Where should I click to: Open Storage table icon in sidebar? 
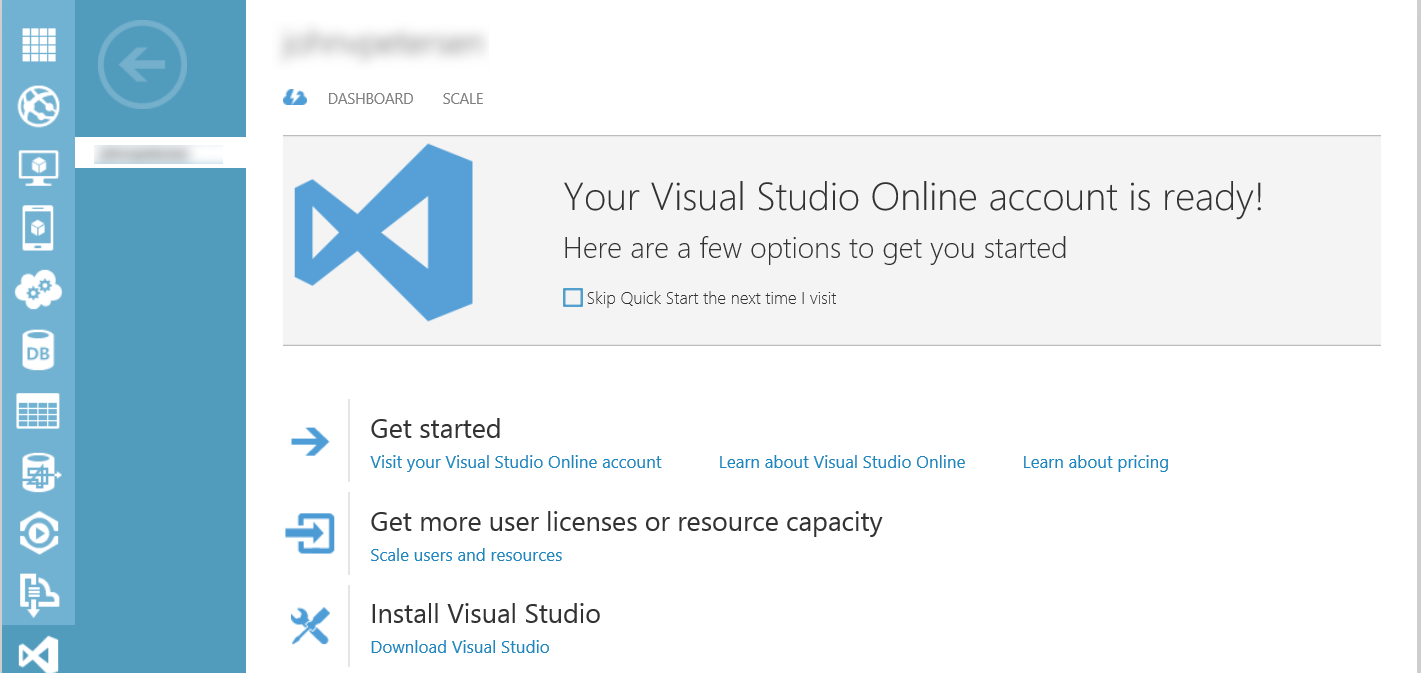tap(38, 411)
